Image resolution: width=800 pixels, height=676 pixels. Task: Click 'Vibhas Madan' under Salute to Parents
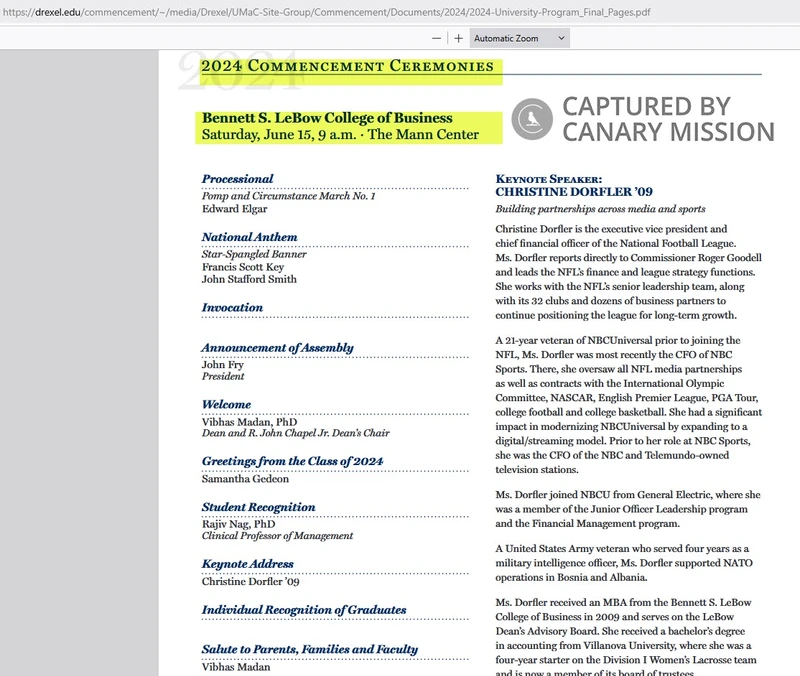236,667
